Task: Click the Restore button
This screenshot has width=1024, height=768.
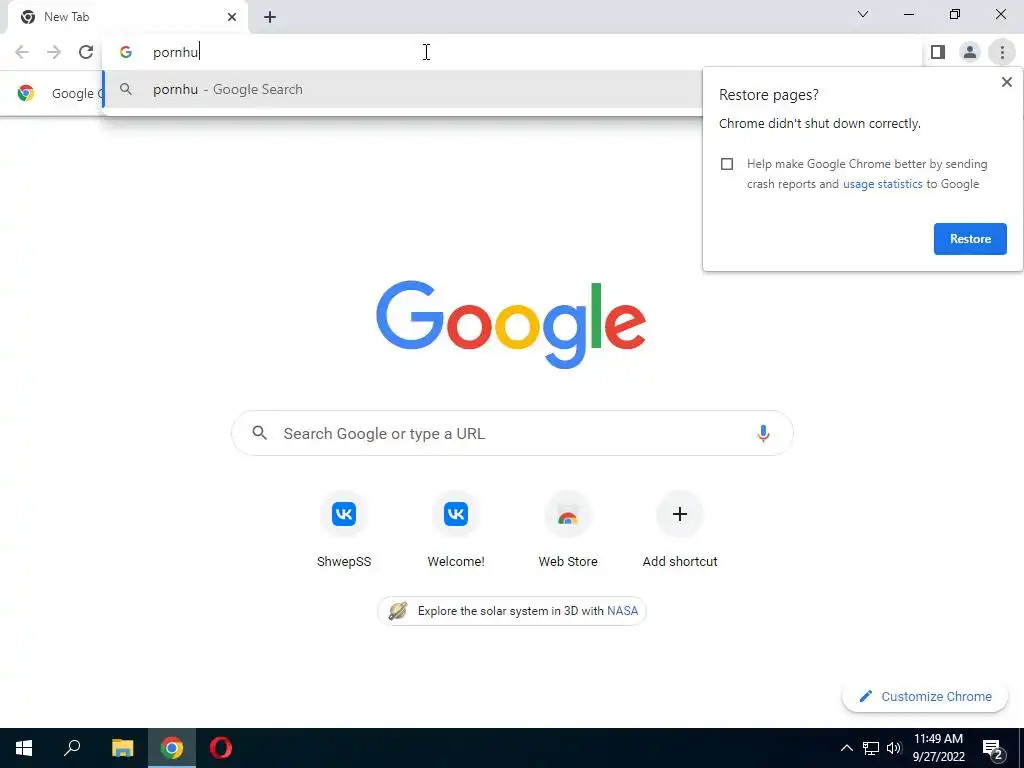Action: pos(970,239)
